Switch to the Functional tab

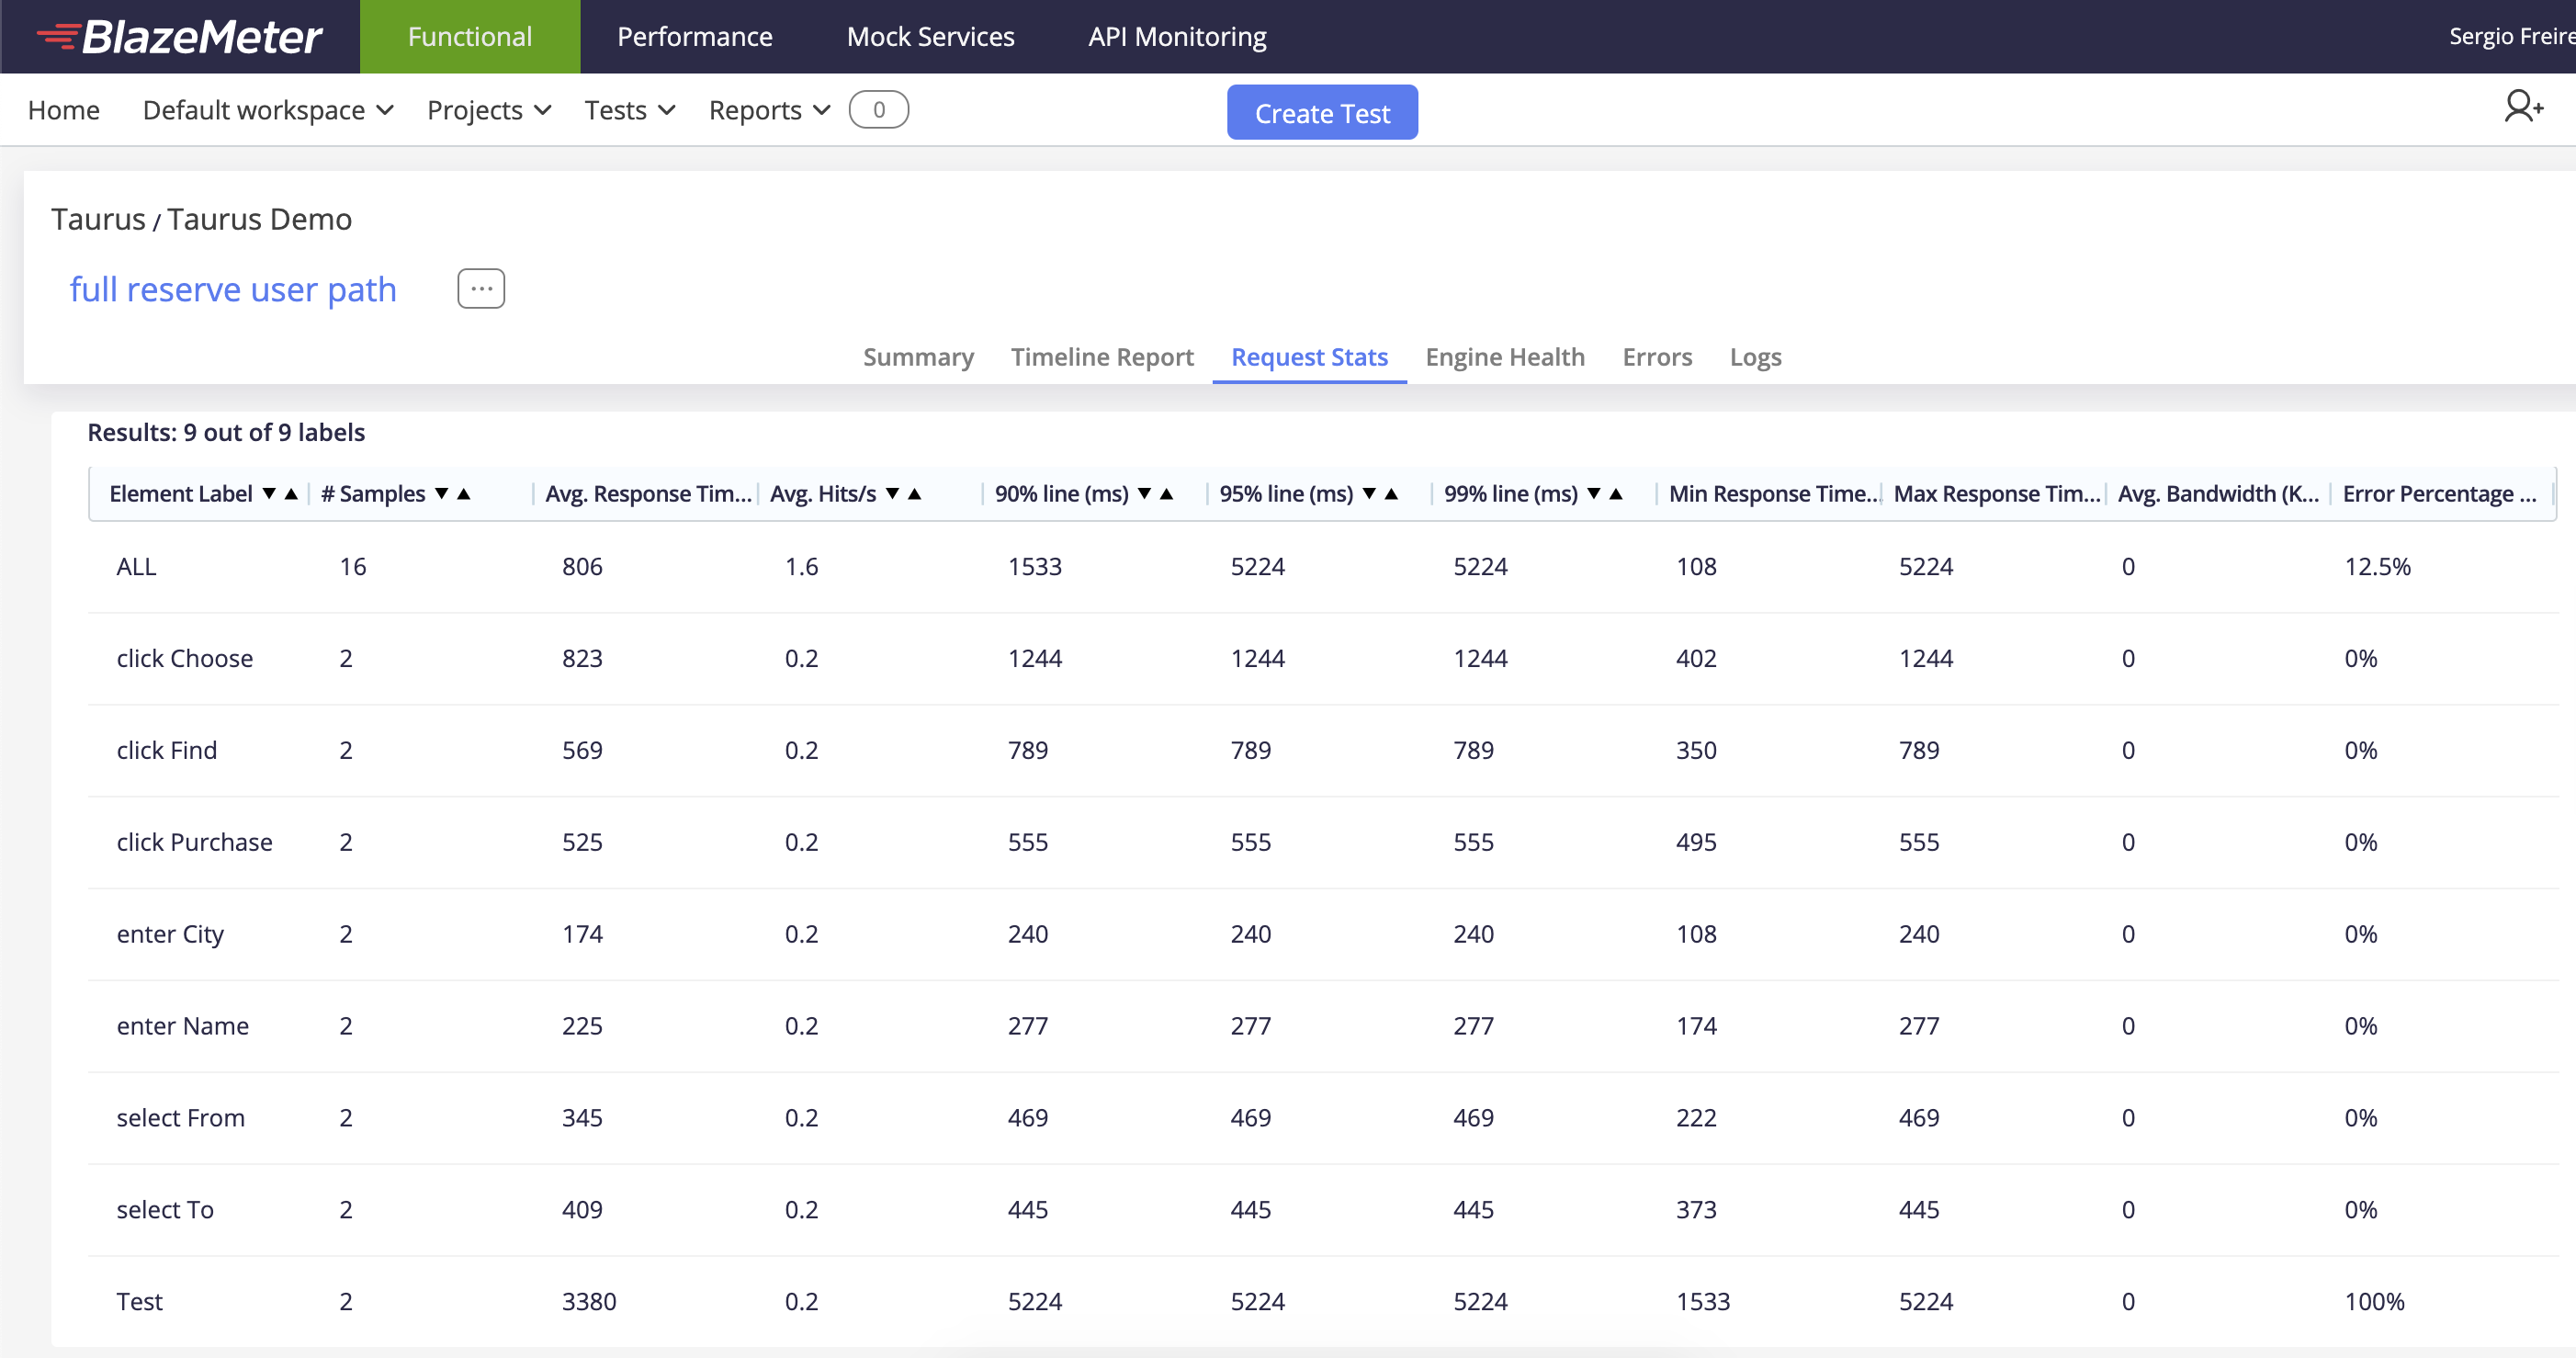(x=470, y=37)
